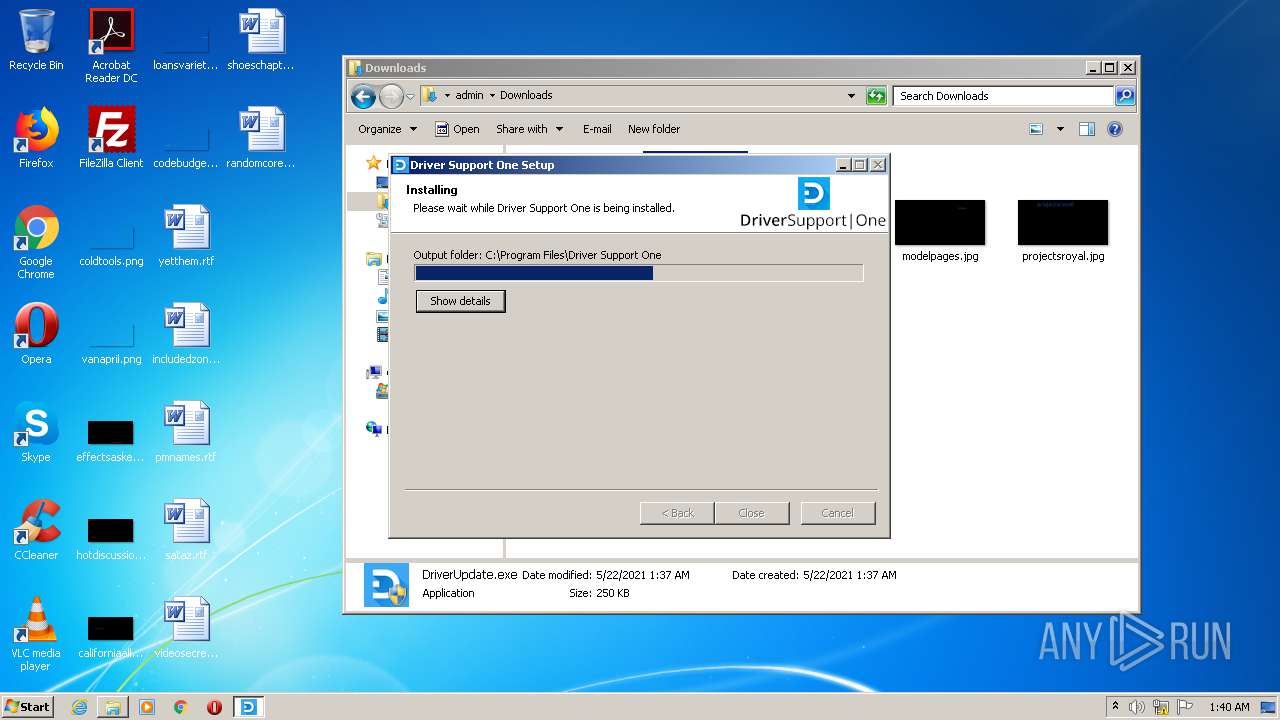This screenshot has width=1280, height=720.
Task: Select the shoeschapt Word document icon
Action: [x=261, y=40]
